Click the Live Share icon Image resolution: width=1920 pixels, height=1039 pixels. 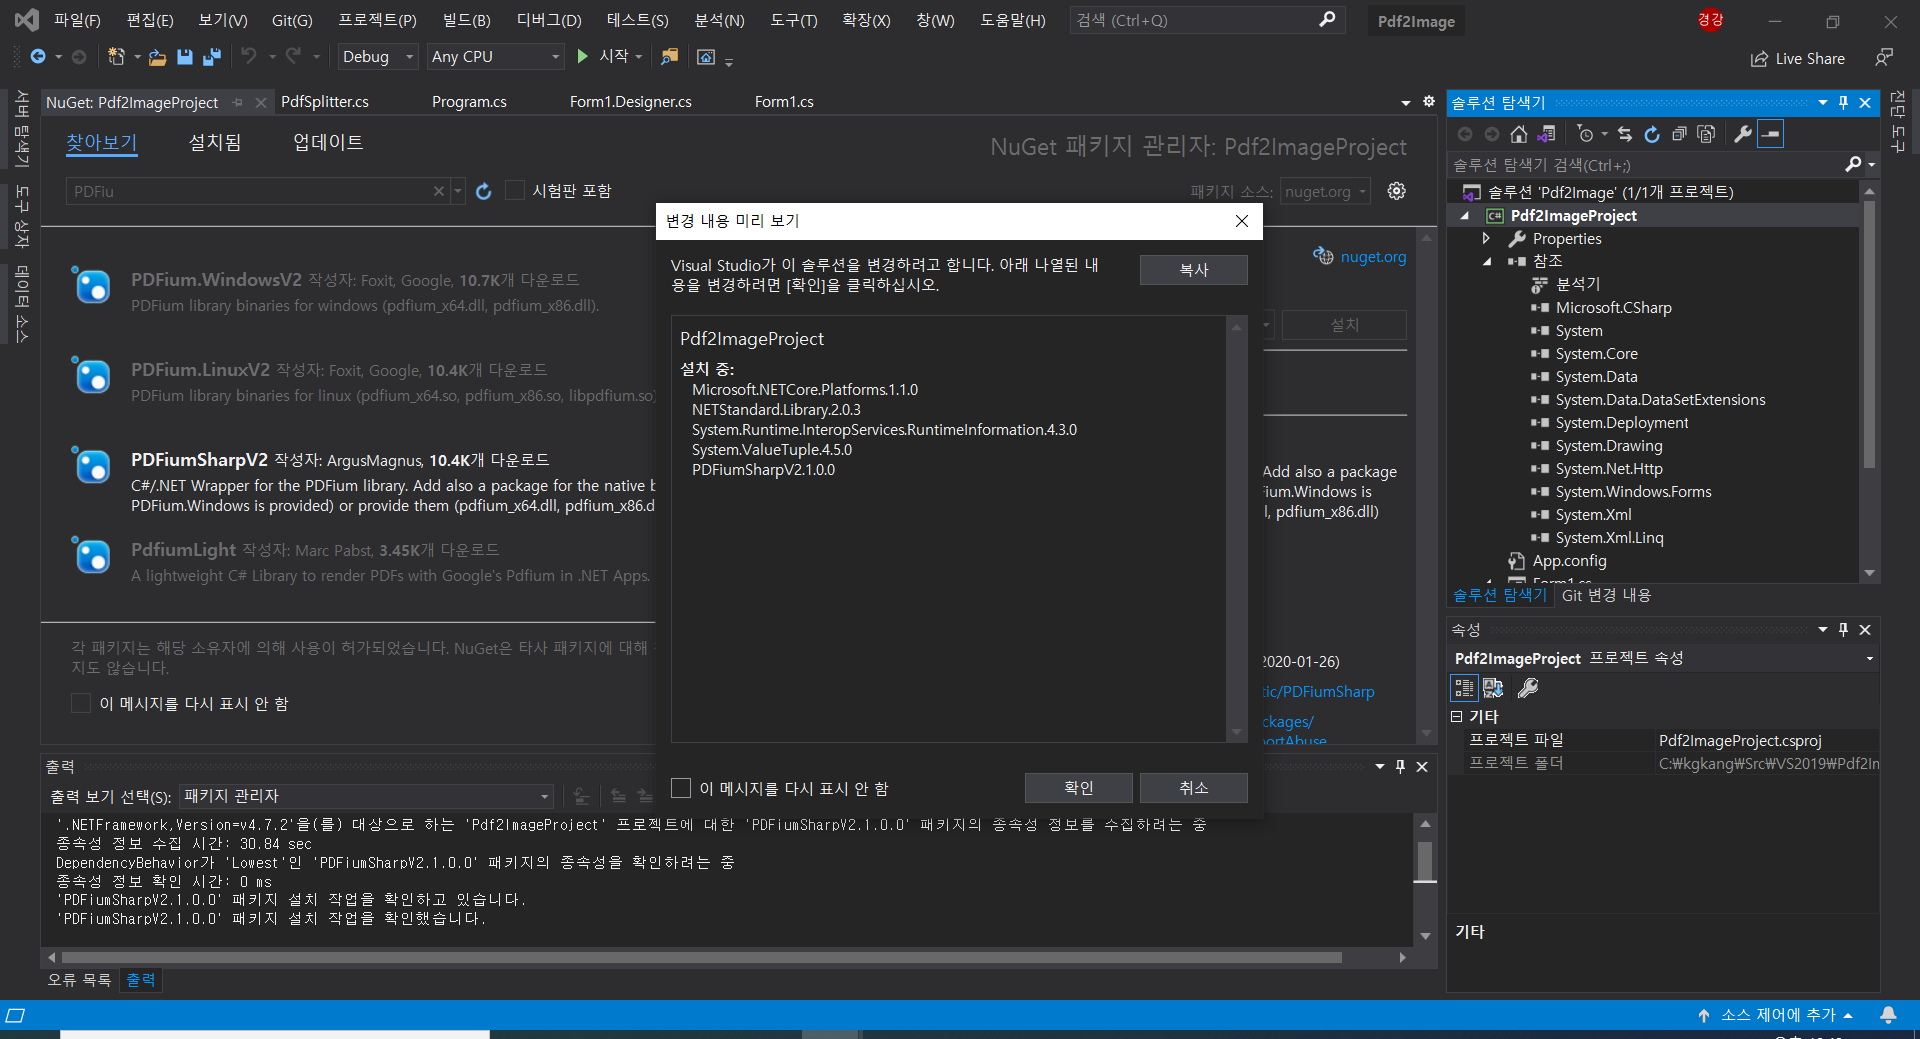point(1759,59)
